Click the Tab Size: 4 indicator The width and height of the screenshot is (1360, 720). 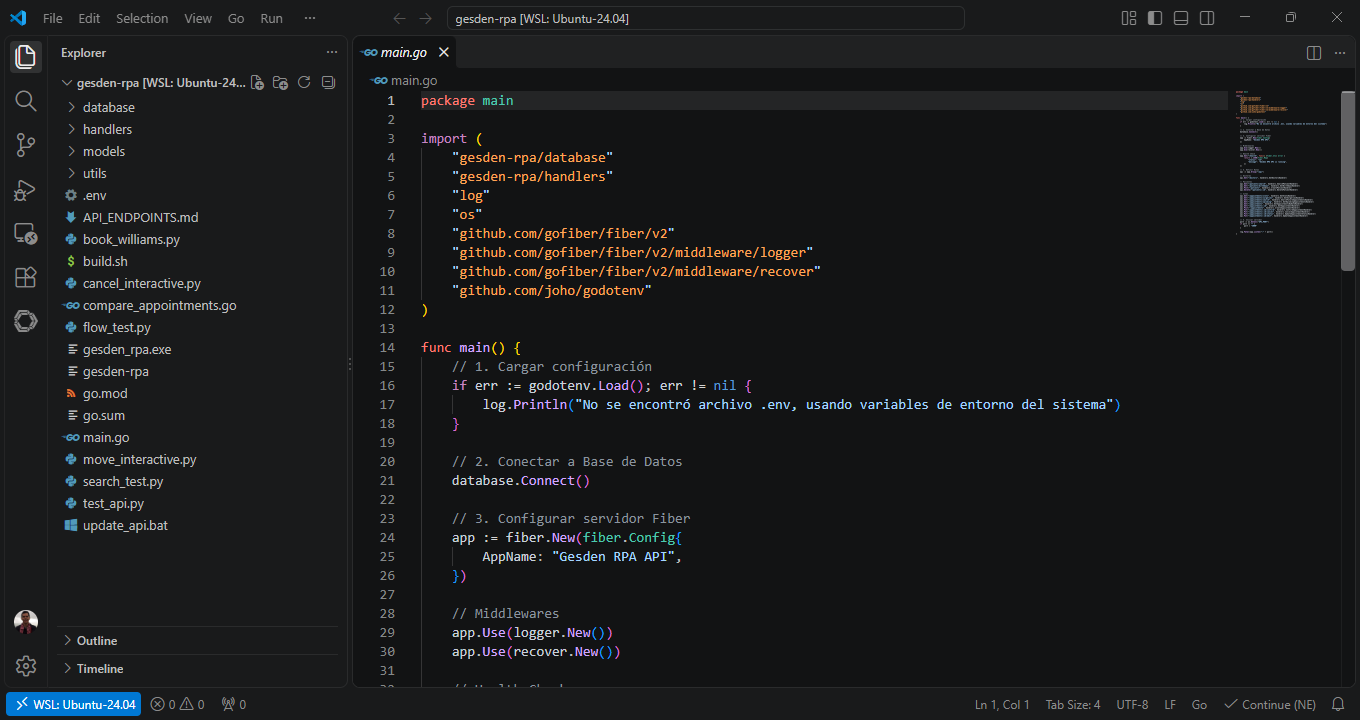point(1073,705)
